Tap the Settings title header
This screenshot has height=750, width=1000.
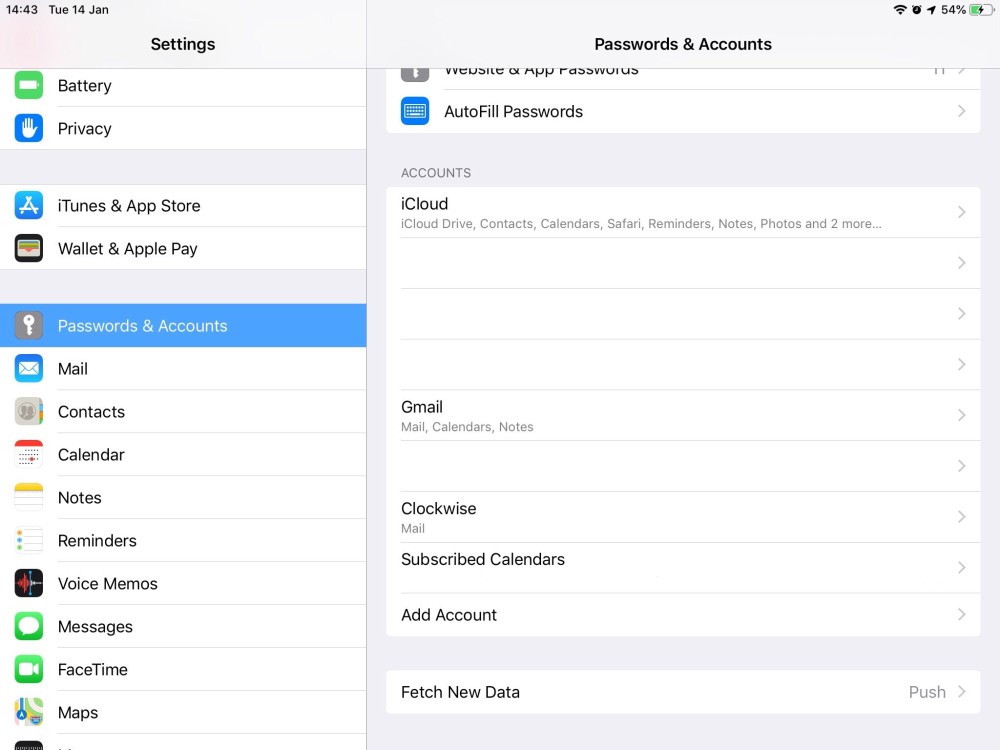pos(183,44)
